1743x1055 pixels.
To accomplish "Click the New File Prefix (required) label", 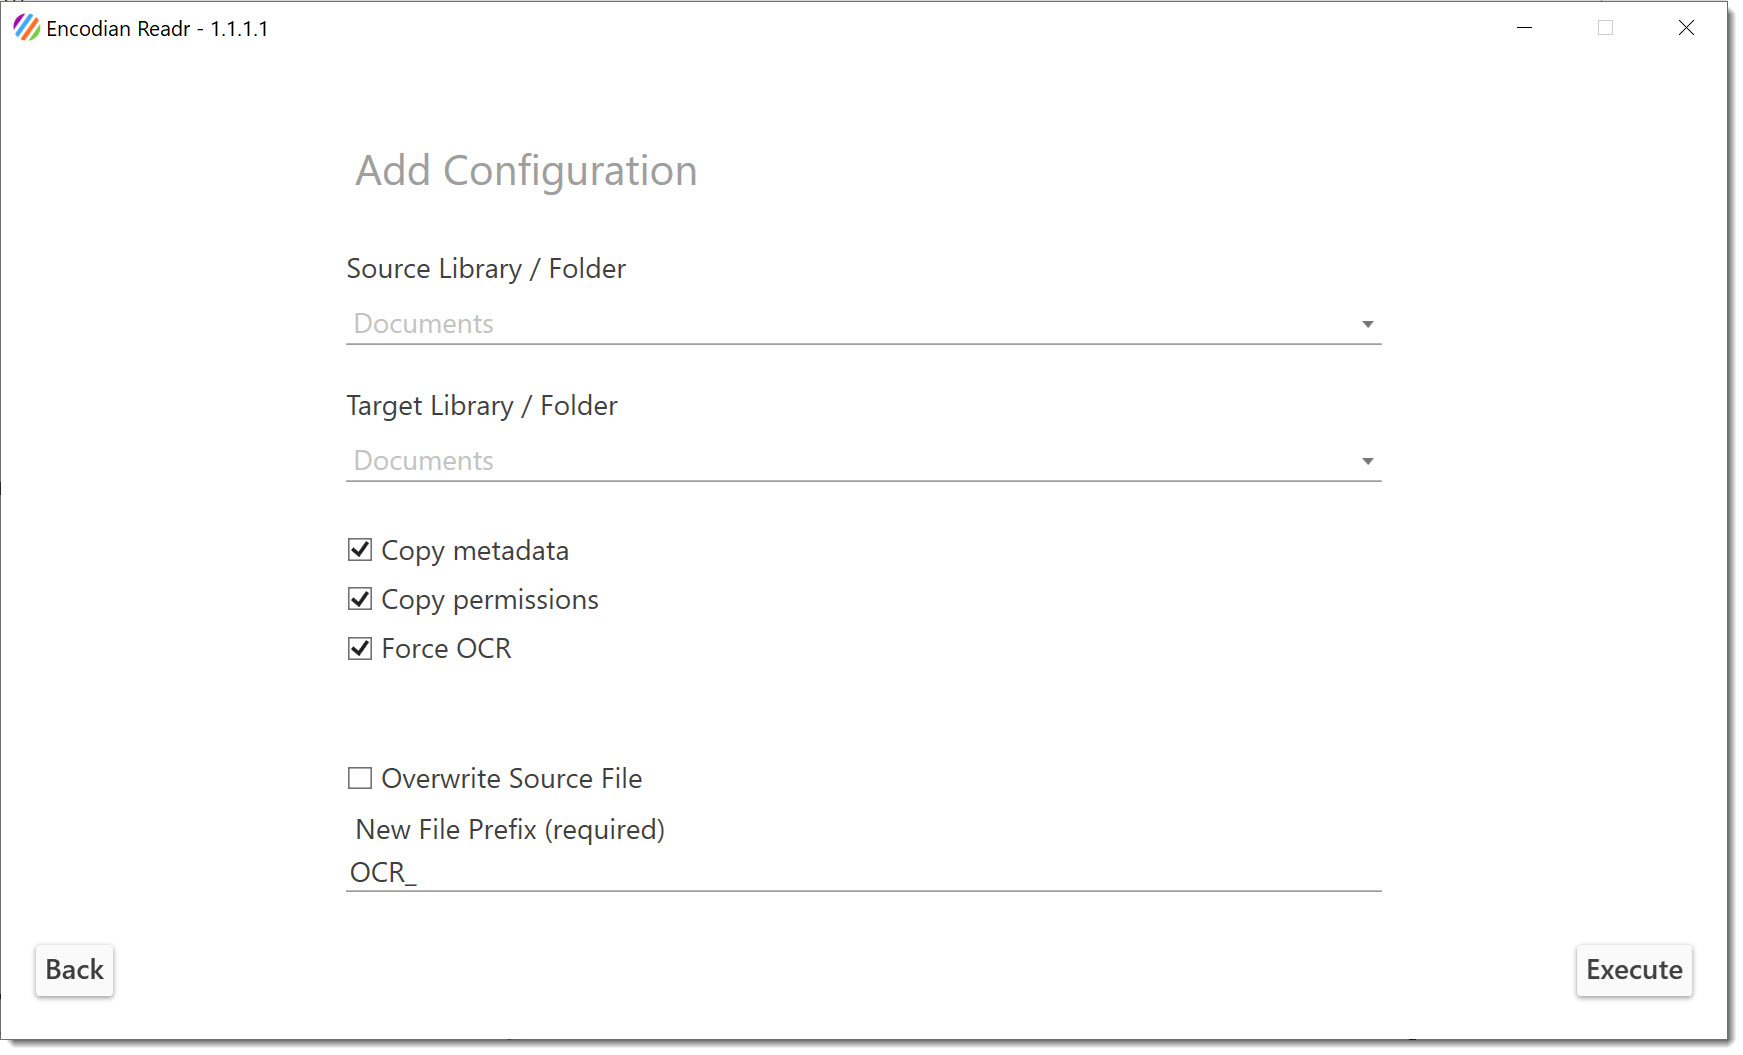I will click(510, 829).
